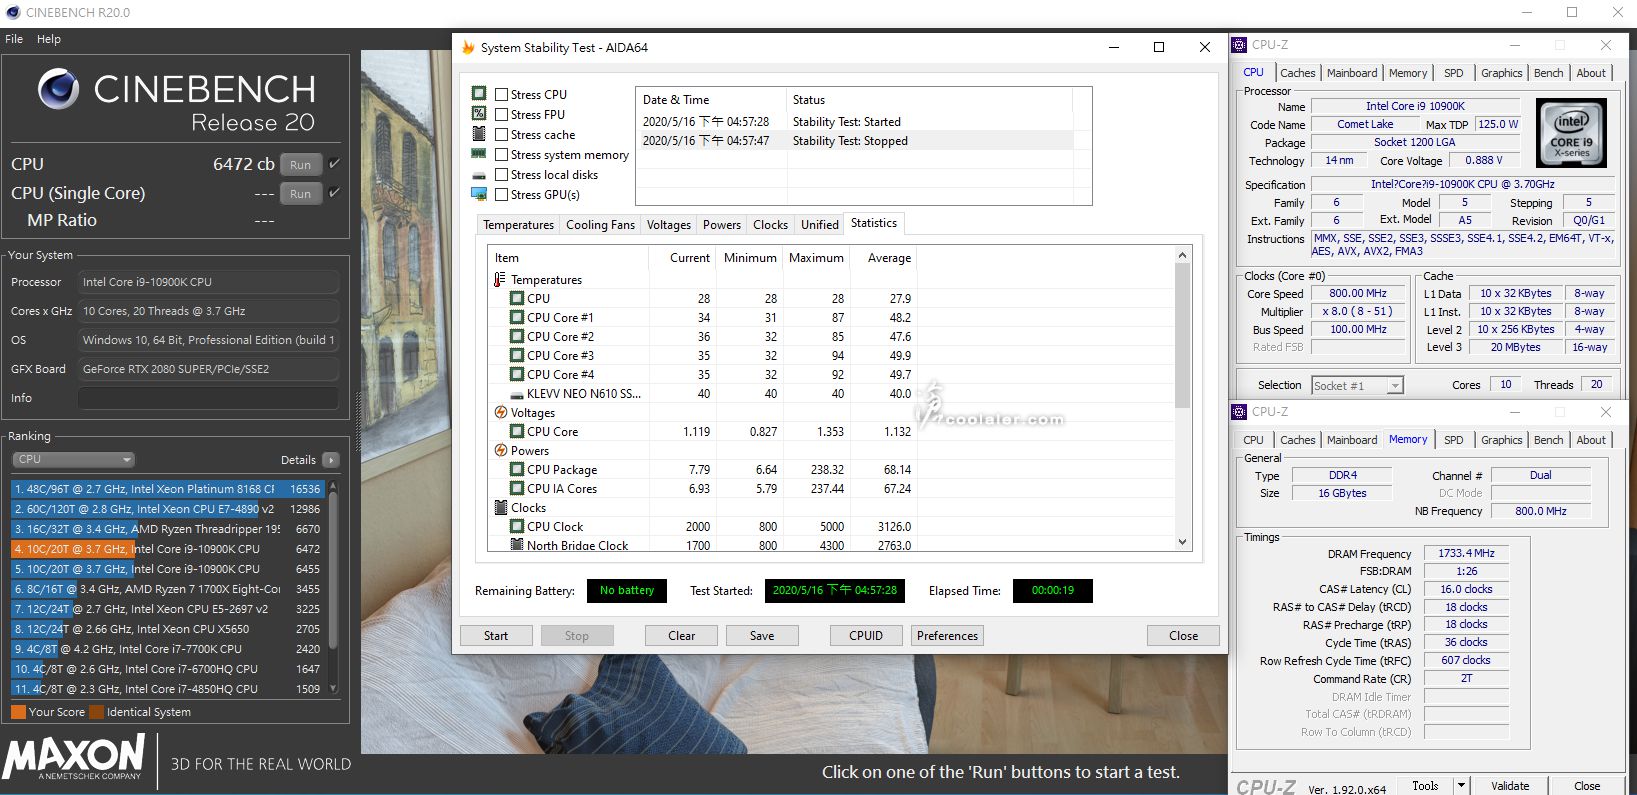This screenshot has height=795, width=1637.
Task: Switch to the Voltages tab in AIDA64
Action: click(x=668, y=225)
